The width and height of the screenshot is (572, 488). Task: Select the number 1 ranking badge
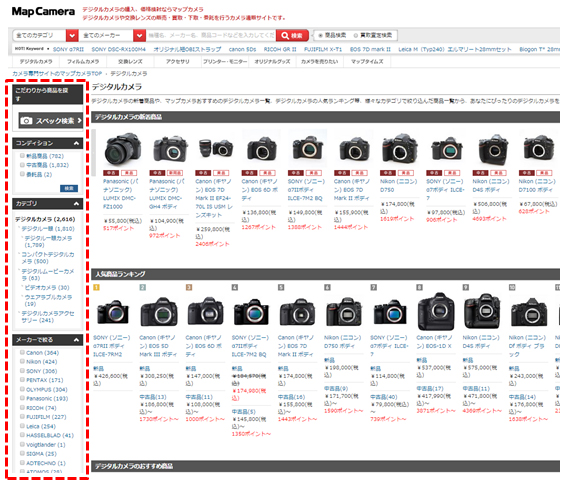[96, 287]
